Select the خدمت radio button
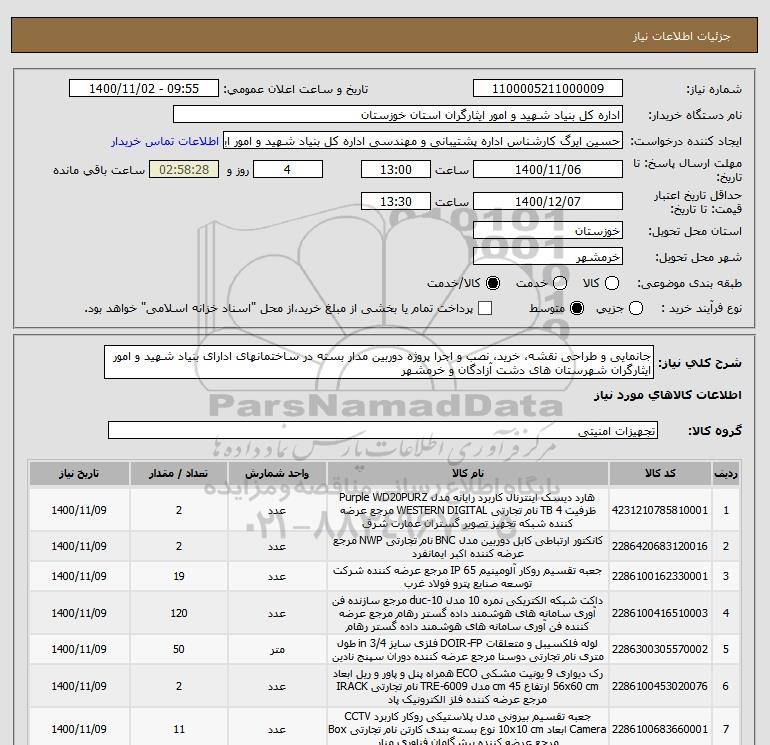 tap(560, 283)
